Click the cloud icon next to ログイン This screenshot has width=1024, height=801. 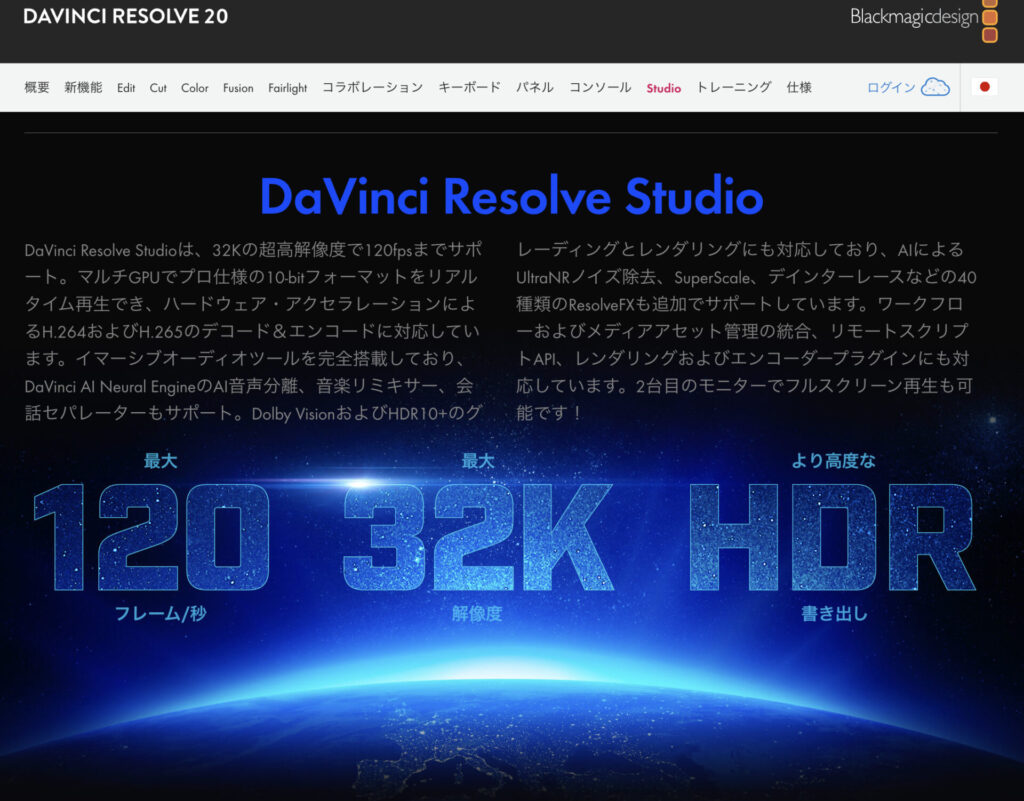tap(935, 87)
